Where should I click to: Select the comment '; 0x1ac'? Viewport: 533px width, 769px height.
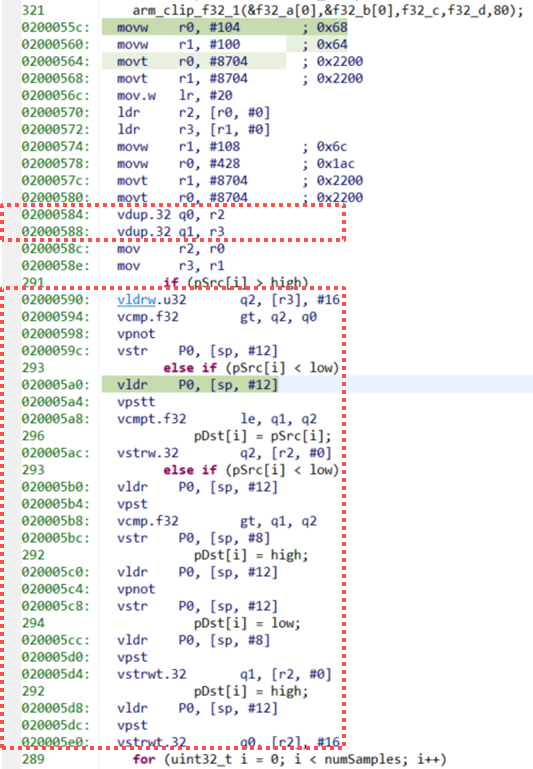coord(329,164)
